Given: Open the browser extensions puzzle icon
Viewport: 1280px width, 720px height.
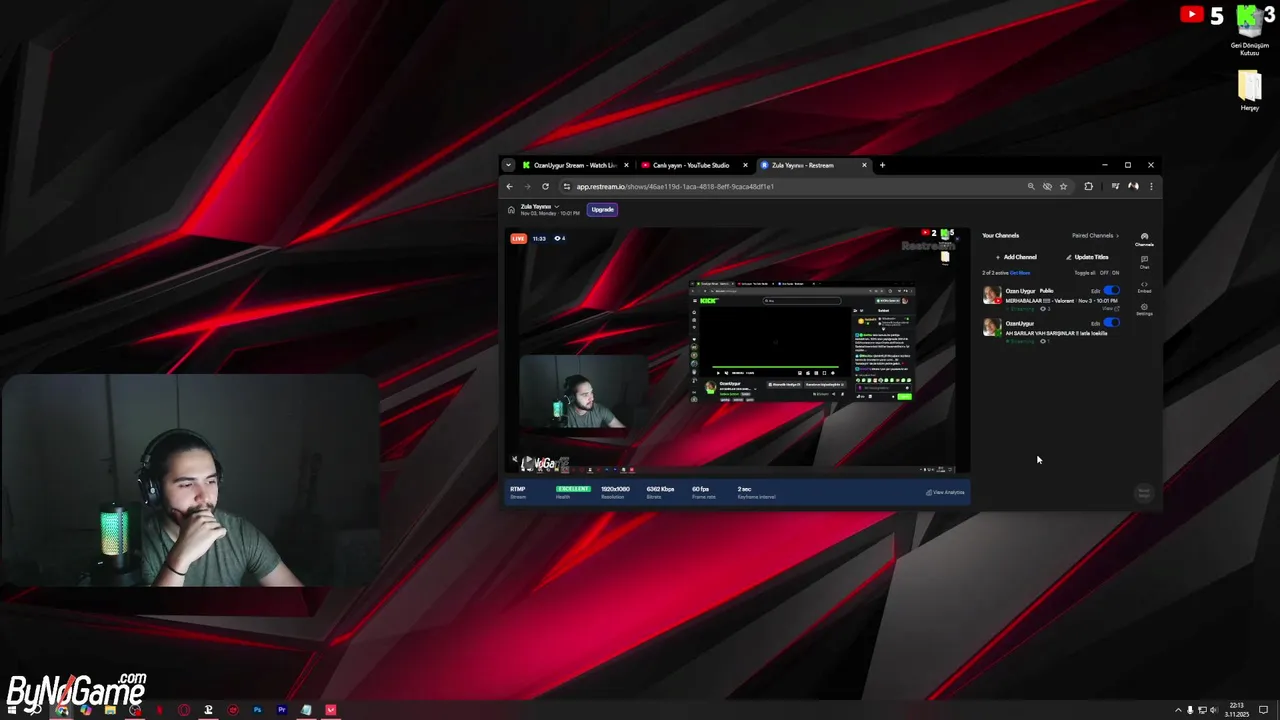Looking at the screenshot, I should tap(1088, 186).
